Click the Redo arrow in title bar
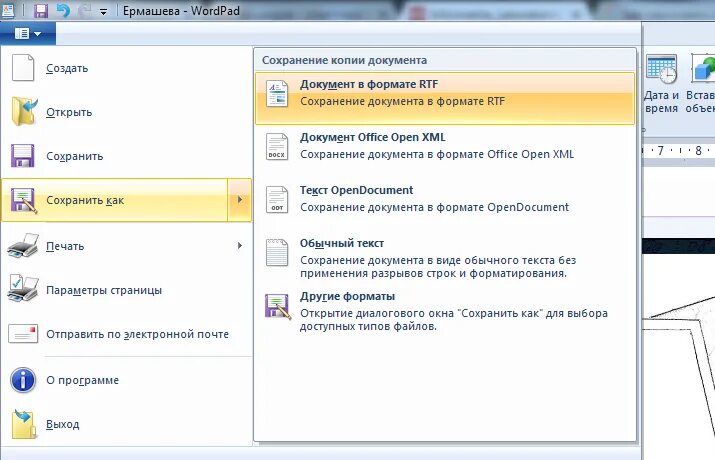Screen dimensions: 715x460 point(84,10)
